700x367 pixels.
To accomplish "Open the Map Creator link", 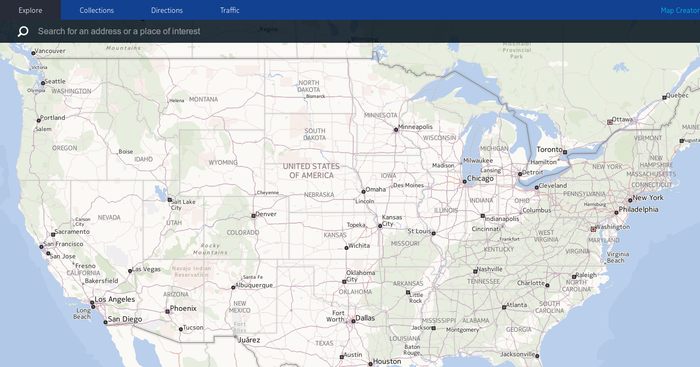I will (680, 10).
